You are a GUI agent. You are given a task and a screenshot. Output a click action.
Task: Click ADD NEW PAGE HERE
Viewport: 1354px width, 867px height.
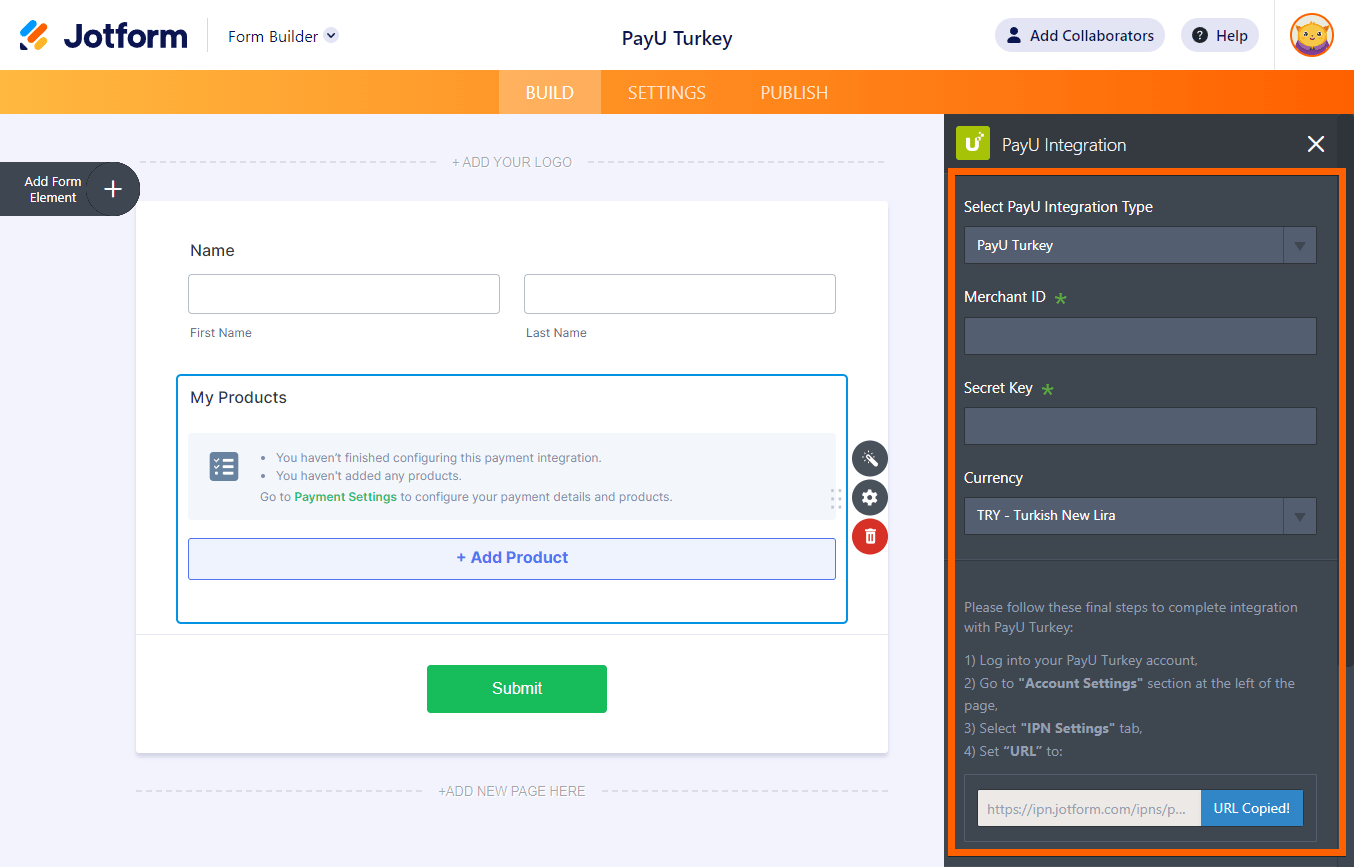tap(512, 791)
